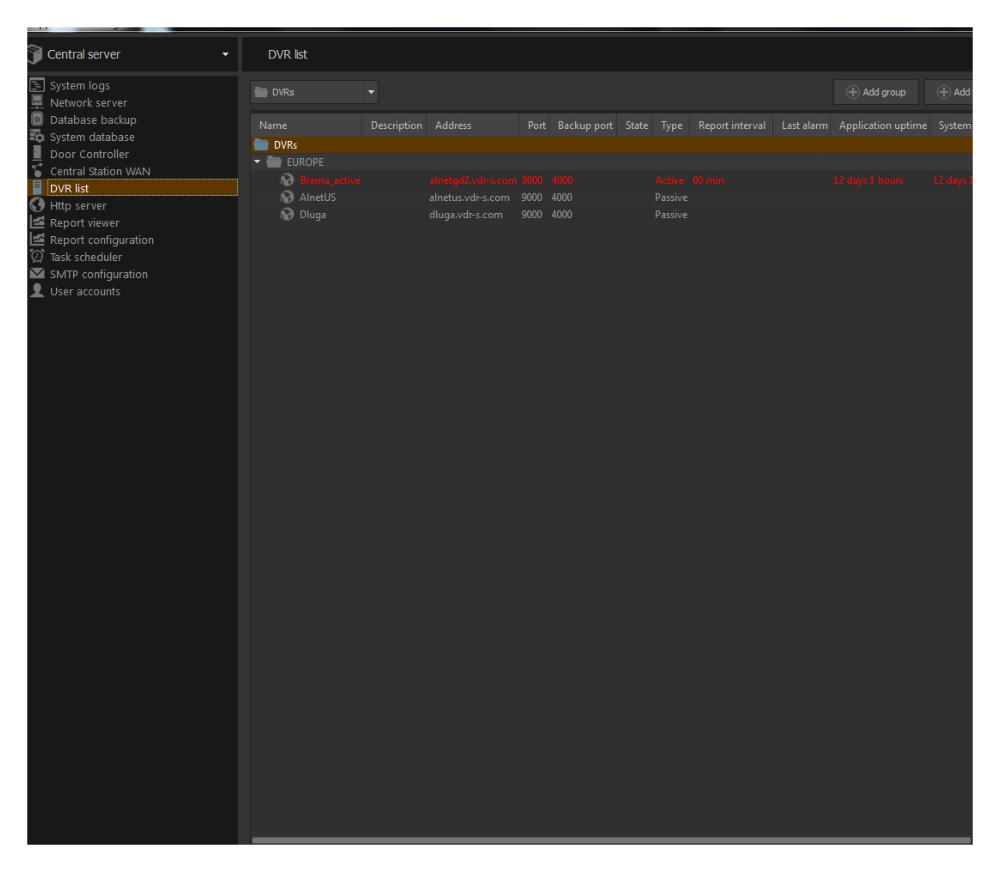Click the Task scheduler clock icon
Screen dimensions: 1000x872
point(37,256)
